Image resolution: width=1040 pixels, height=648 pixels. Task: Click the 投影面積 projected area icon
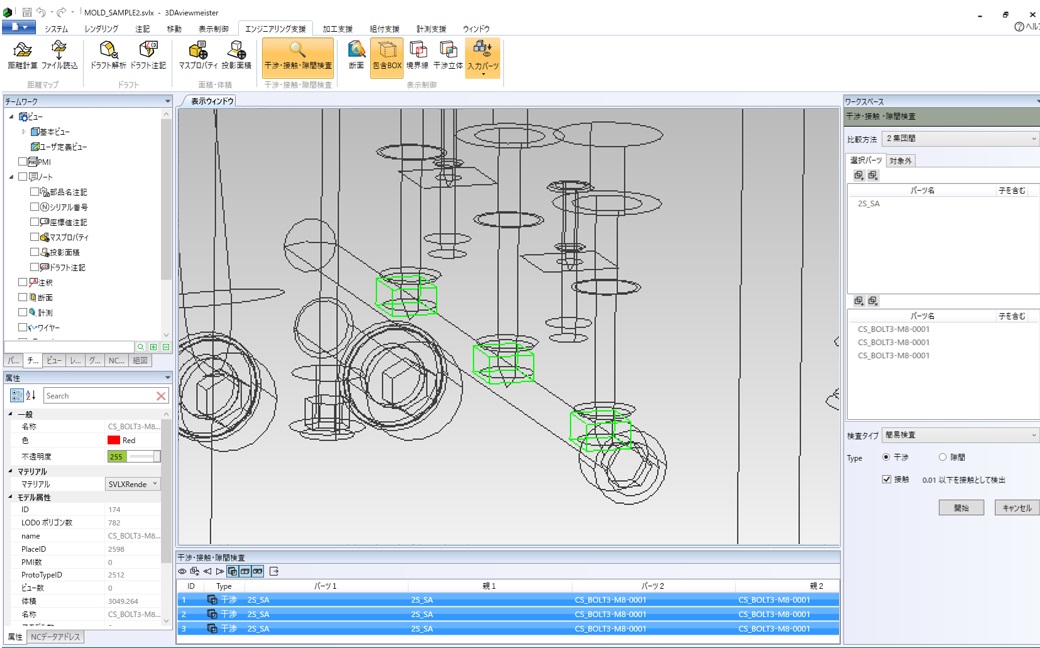click(x=237, y=55)
